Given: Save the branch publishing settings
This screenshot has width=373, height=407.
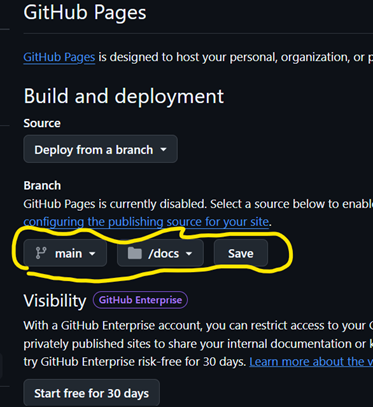Looking at the screenshot, I should (241, 253).
